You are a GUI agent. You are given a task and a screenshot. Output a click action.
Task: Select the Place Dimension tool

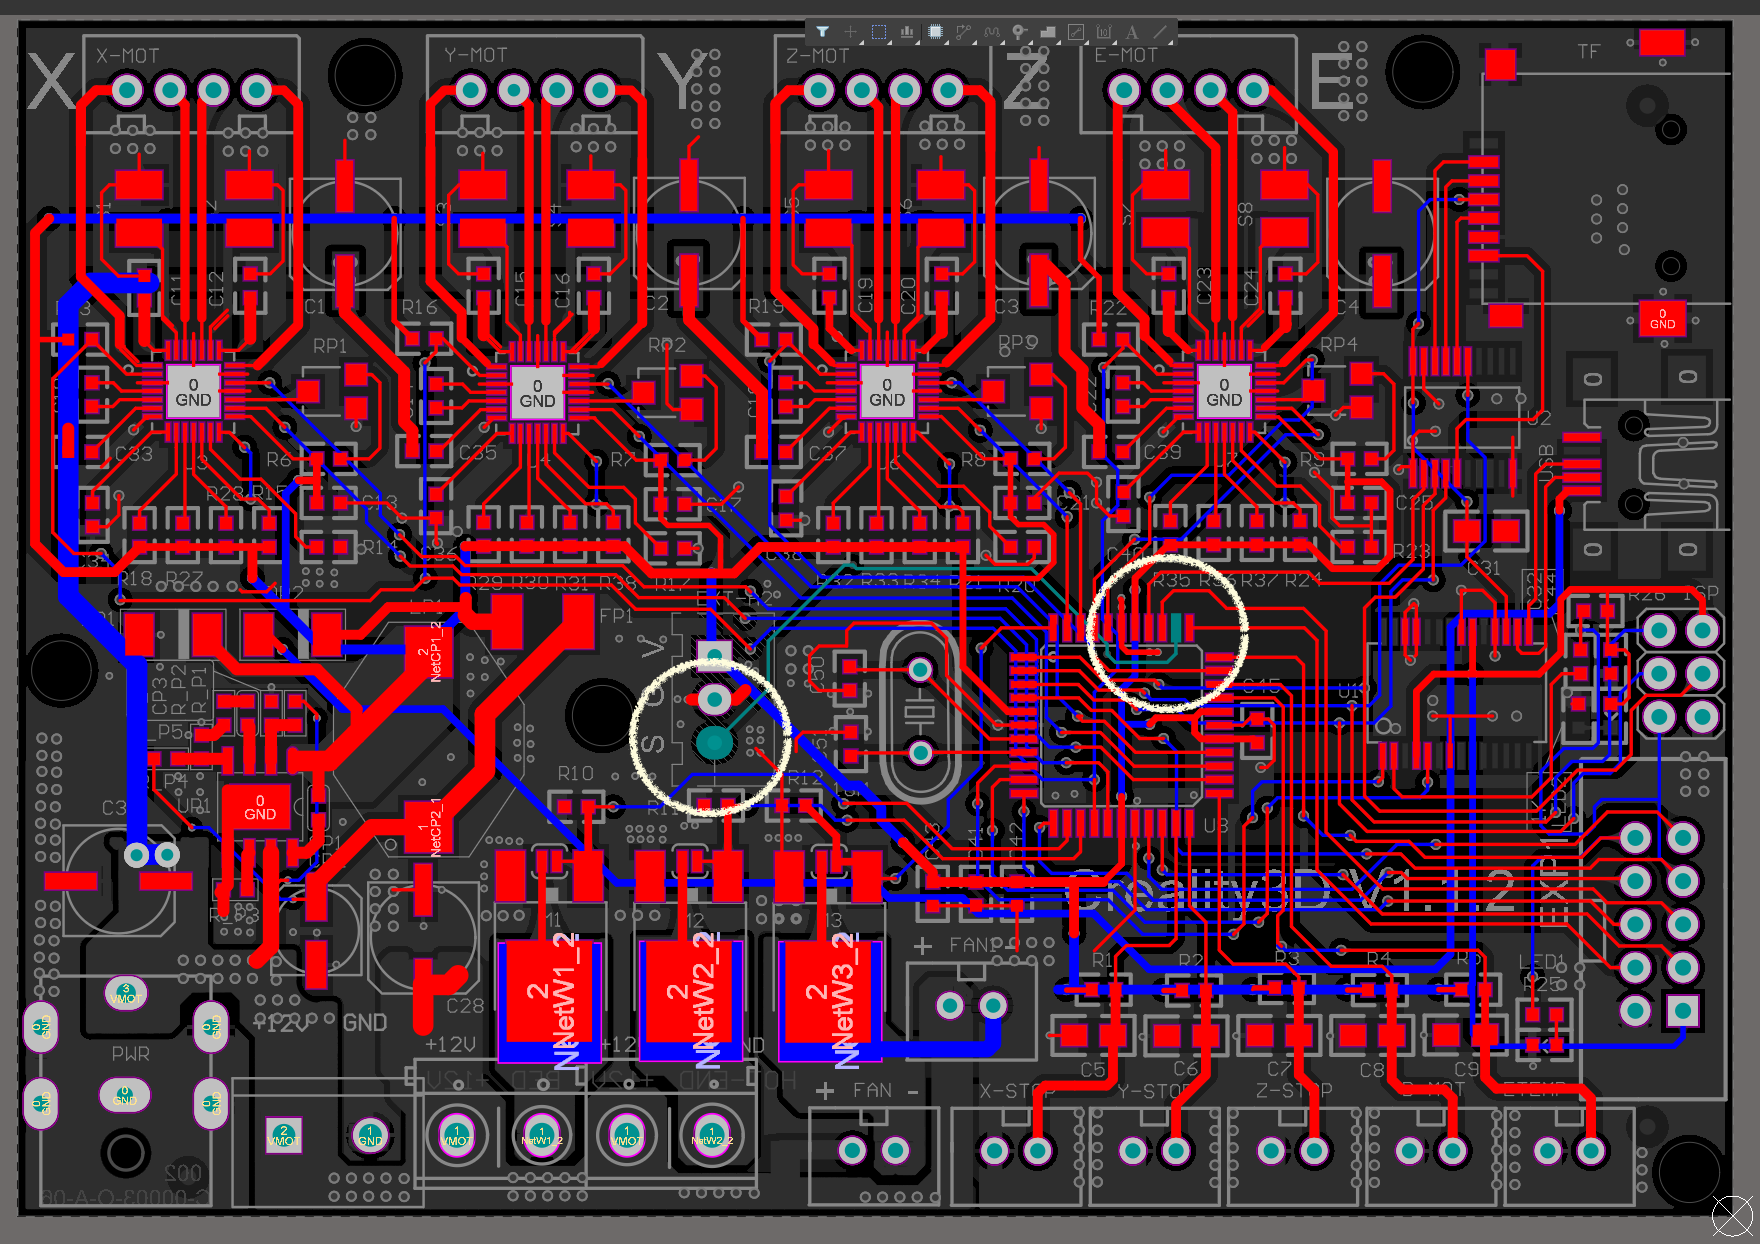pos(1104,32)
